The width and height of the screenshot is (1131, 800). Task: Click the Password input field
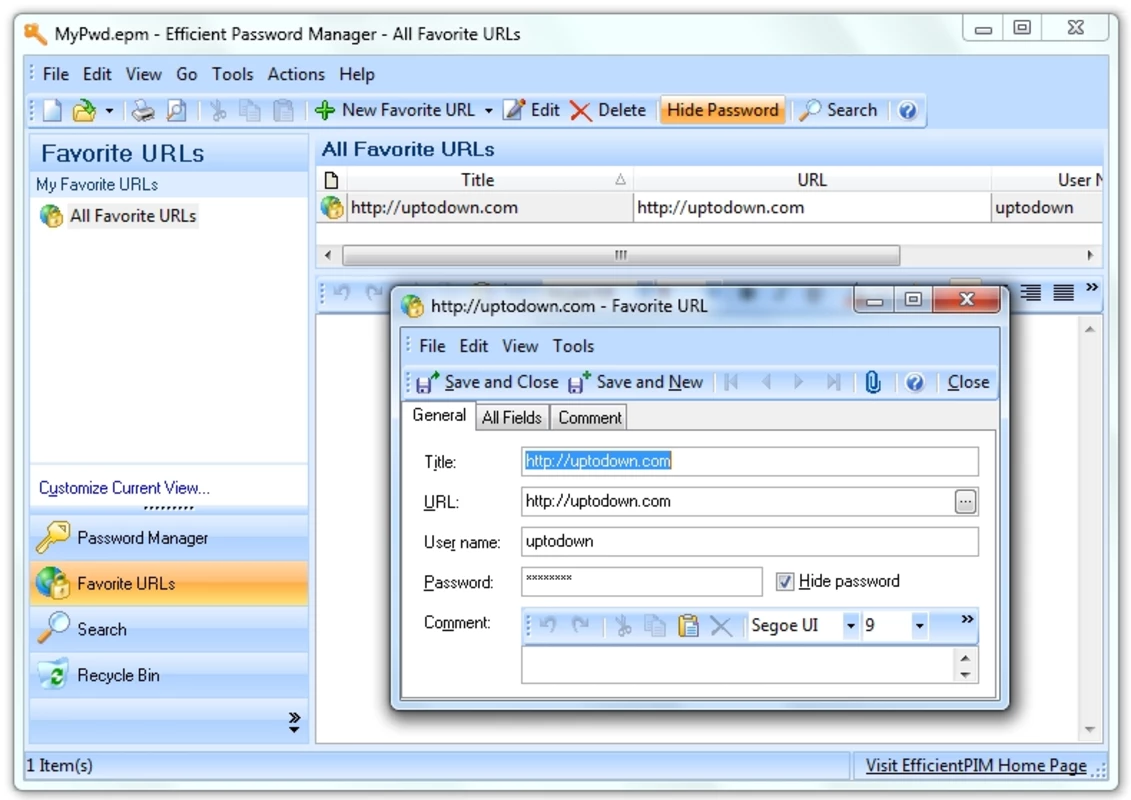[x=641, y=581]
